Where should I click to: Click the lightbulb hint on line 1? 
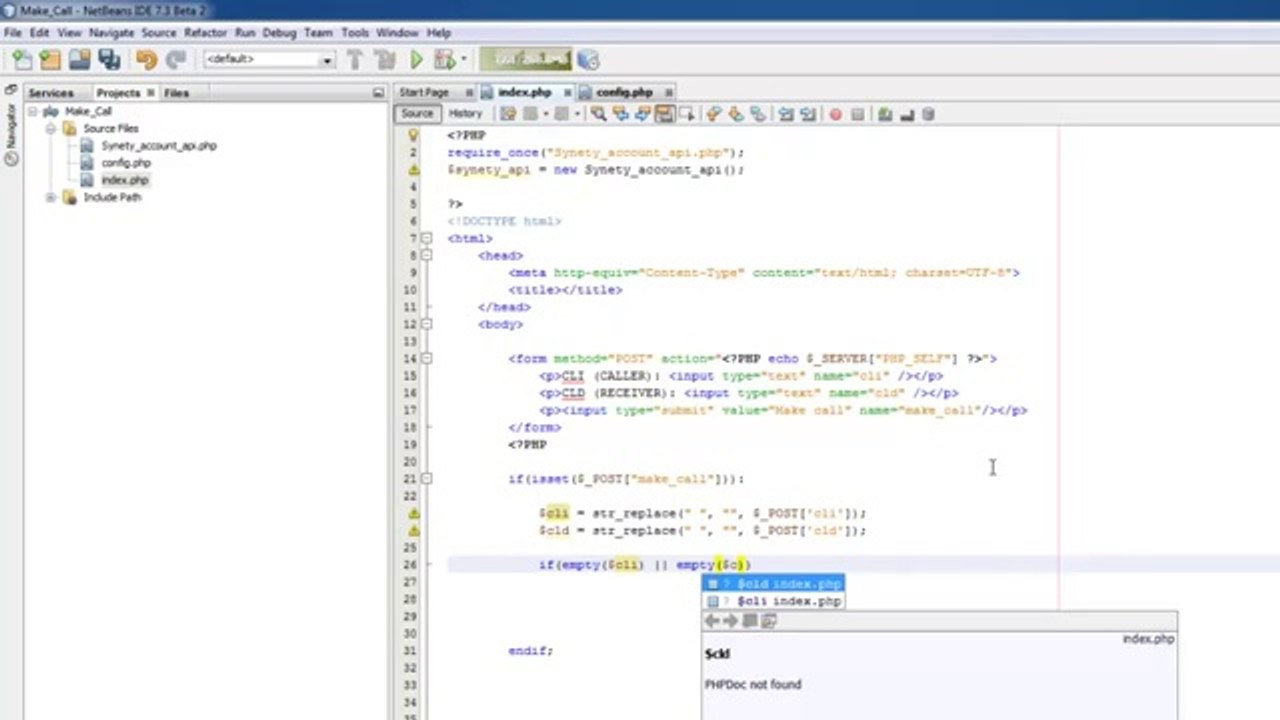tap(413, 135)
